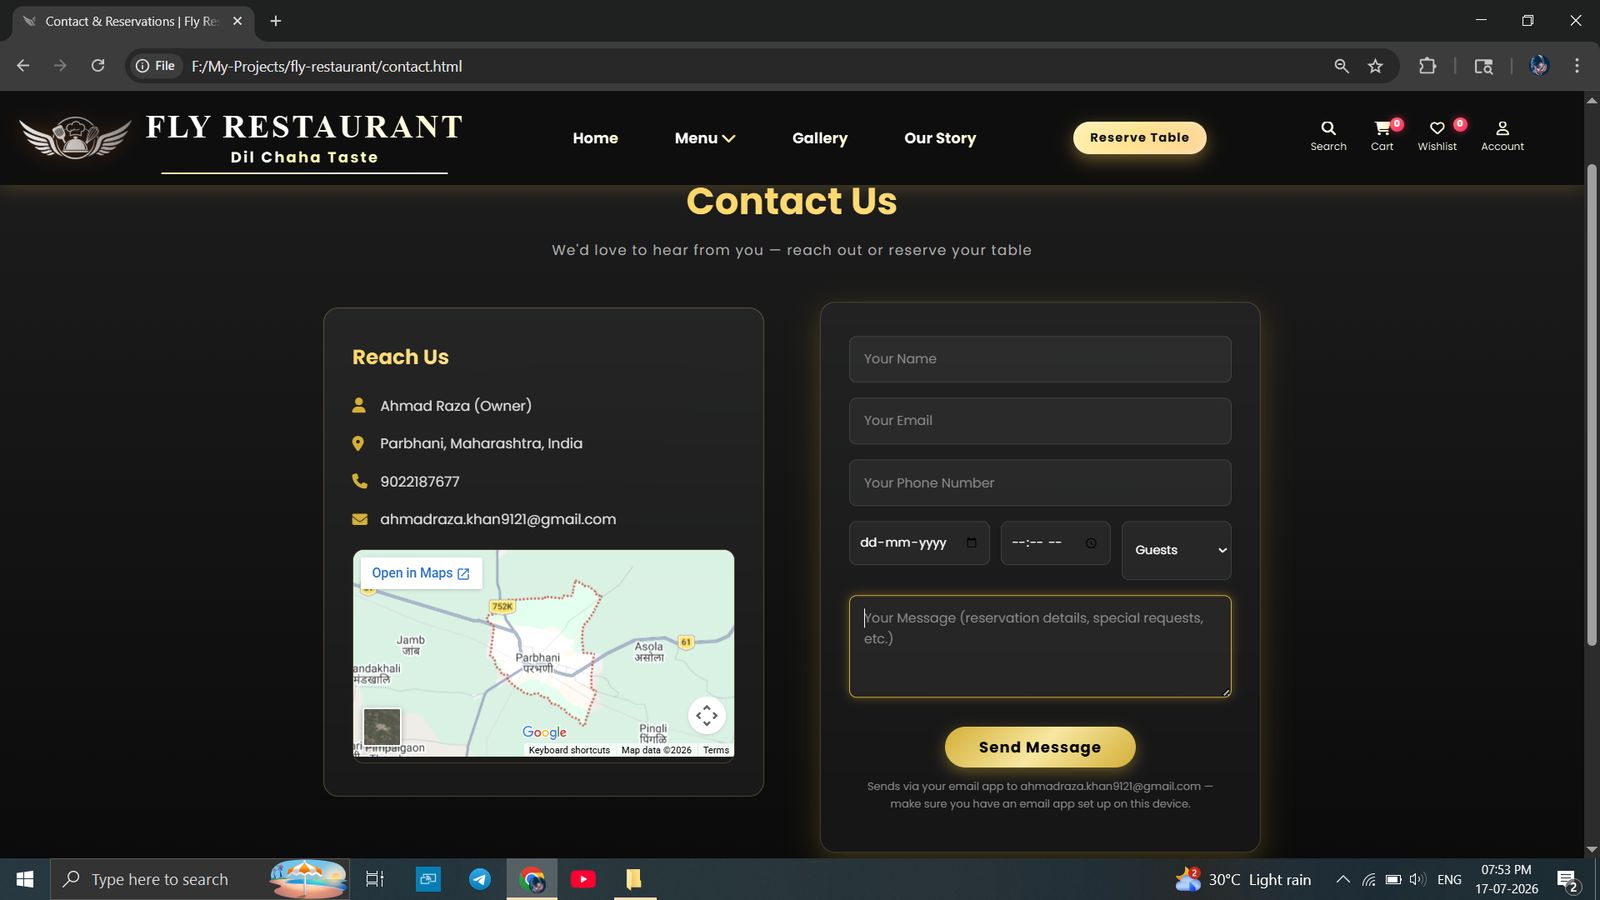Image resolution: width=1600 pixels, height=900 pixels.
Task: Click the Fly Restaurant winged logo
Action: (x=75, y=138)
